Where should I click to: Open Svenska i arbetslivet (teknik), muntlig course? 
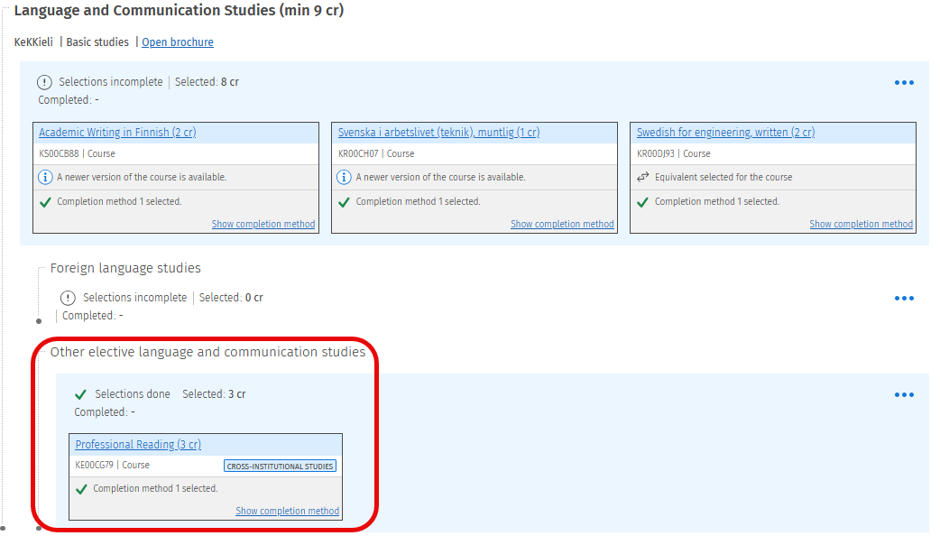(x=439, y=133)
